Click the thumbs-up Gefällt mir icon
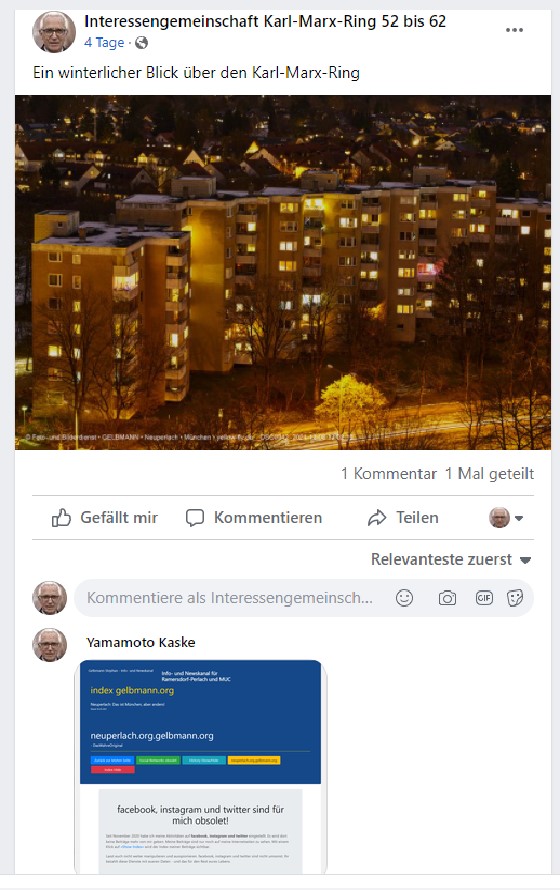 [x=61, y=517]
